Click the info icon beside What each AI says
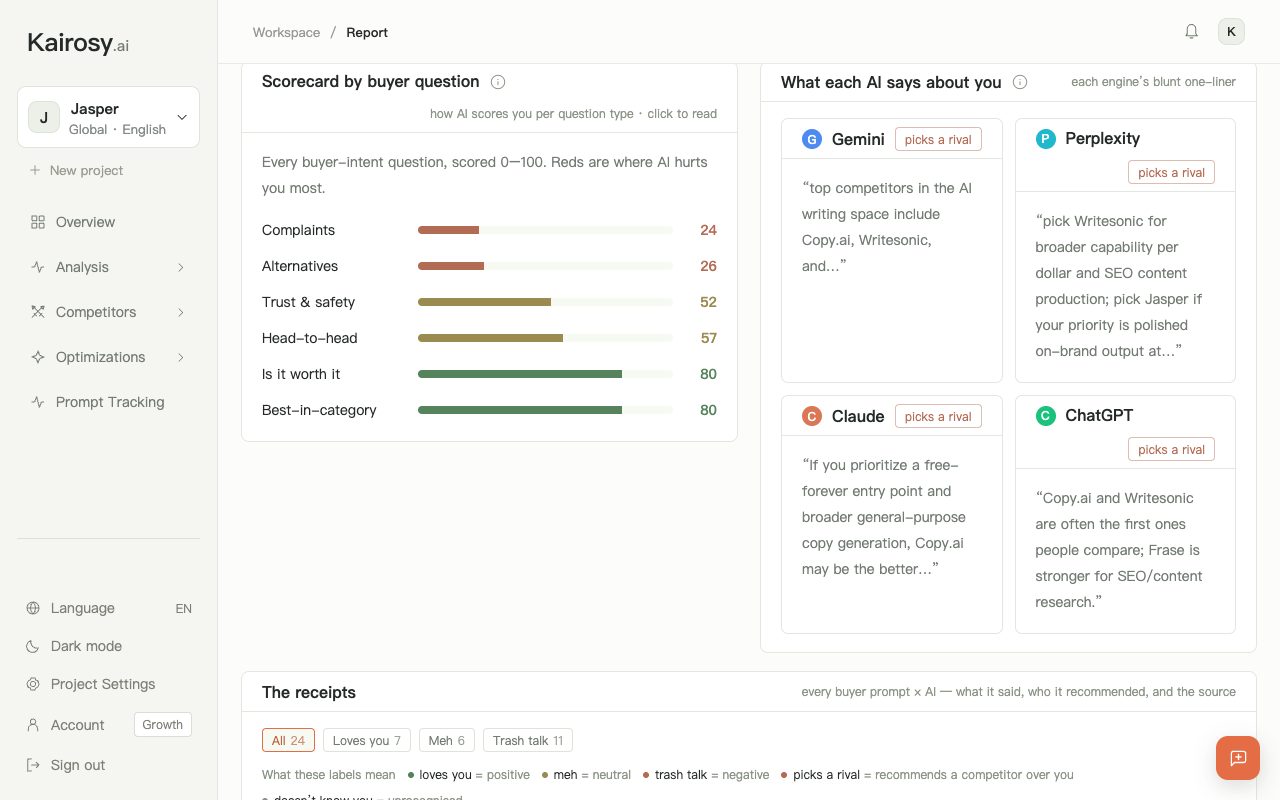The width and height of the screenshot is (1280, 800). coord(1020,82)
